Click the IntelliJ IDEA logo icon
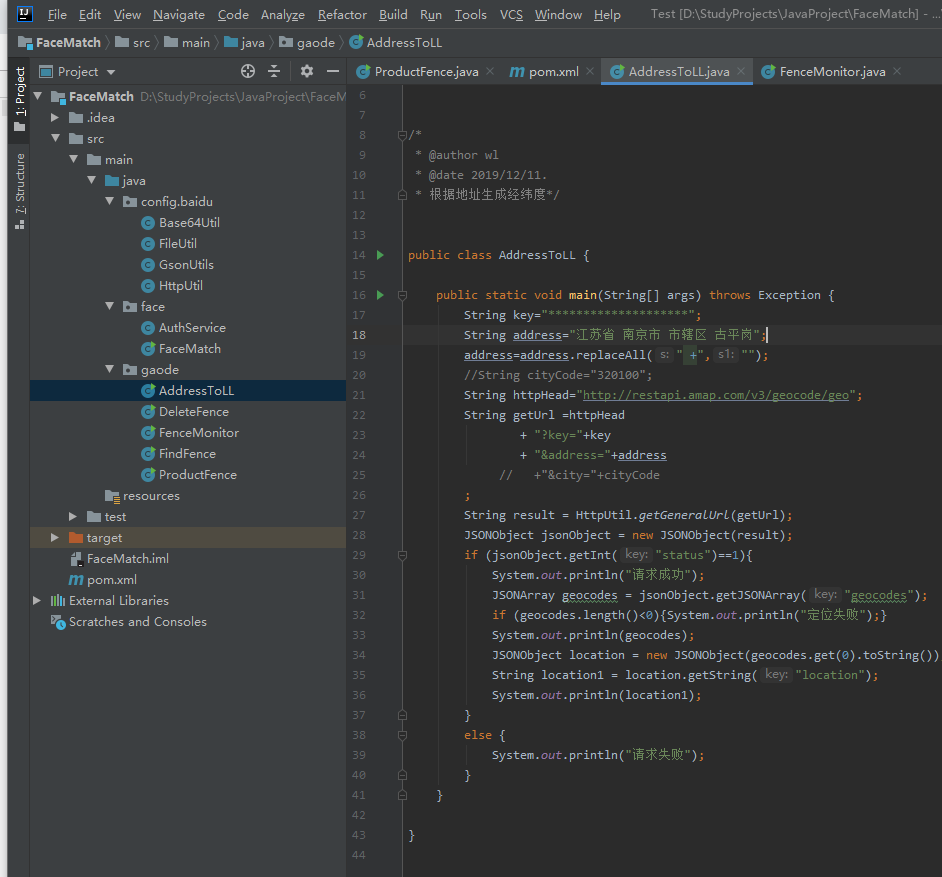The image size is (942, 877). coord(25,14)
